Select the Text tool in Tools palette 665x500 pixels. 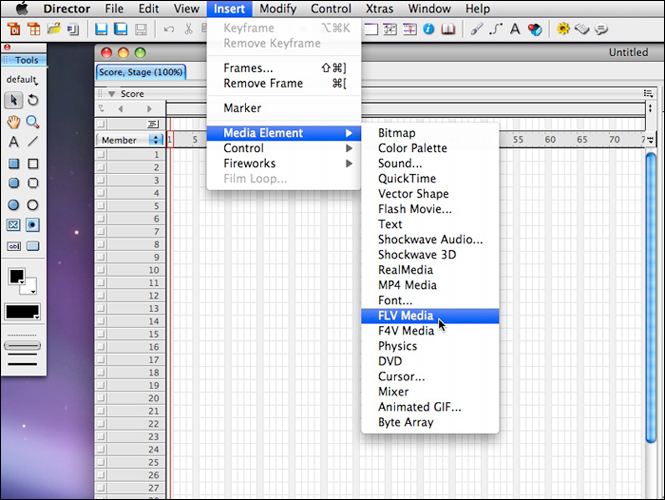tap(14, 142)
